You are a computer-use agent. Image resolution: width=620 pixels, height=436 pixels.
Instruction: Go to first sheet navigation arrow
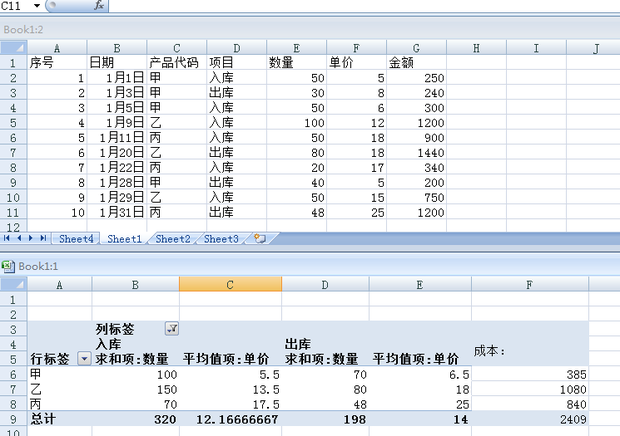click(7, 238)
